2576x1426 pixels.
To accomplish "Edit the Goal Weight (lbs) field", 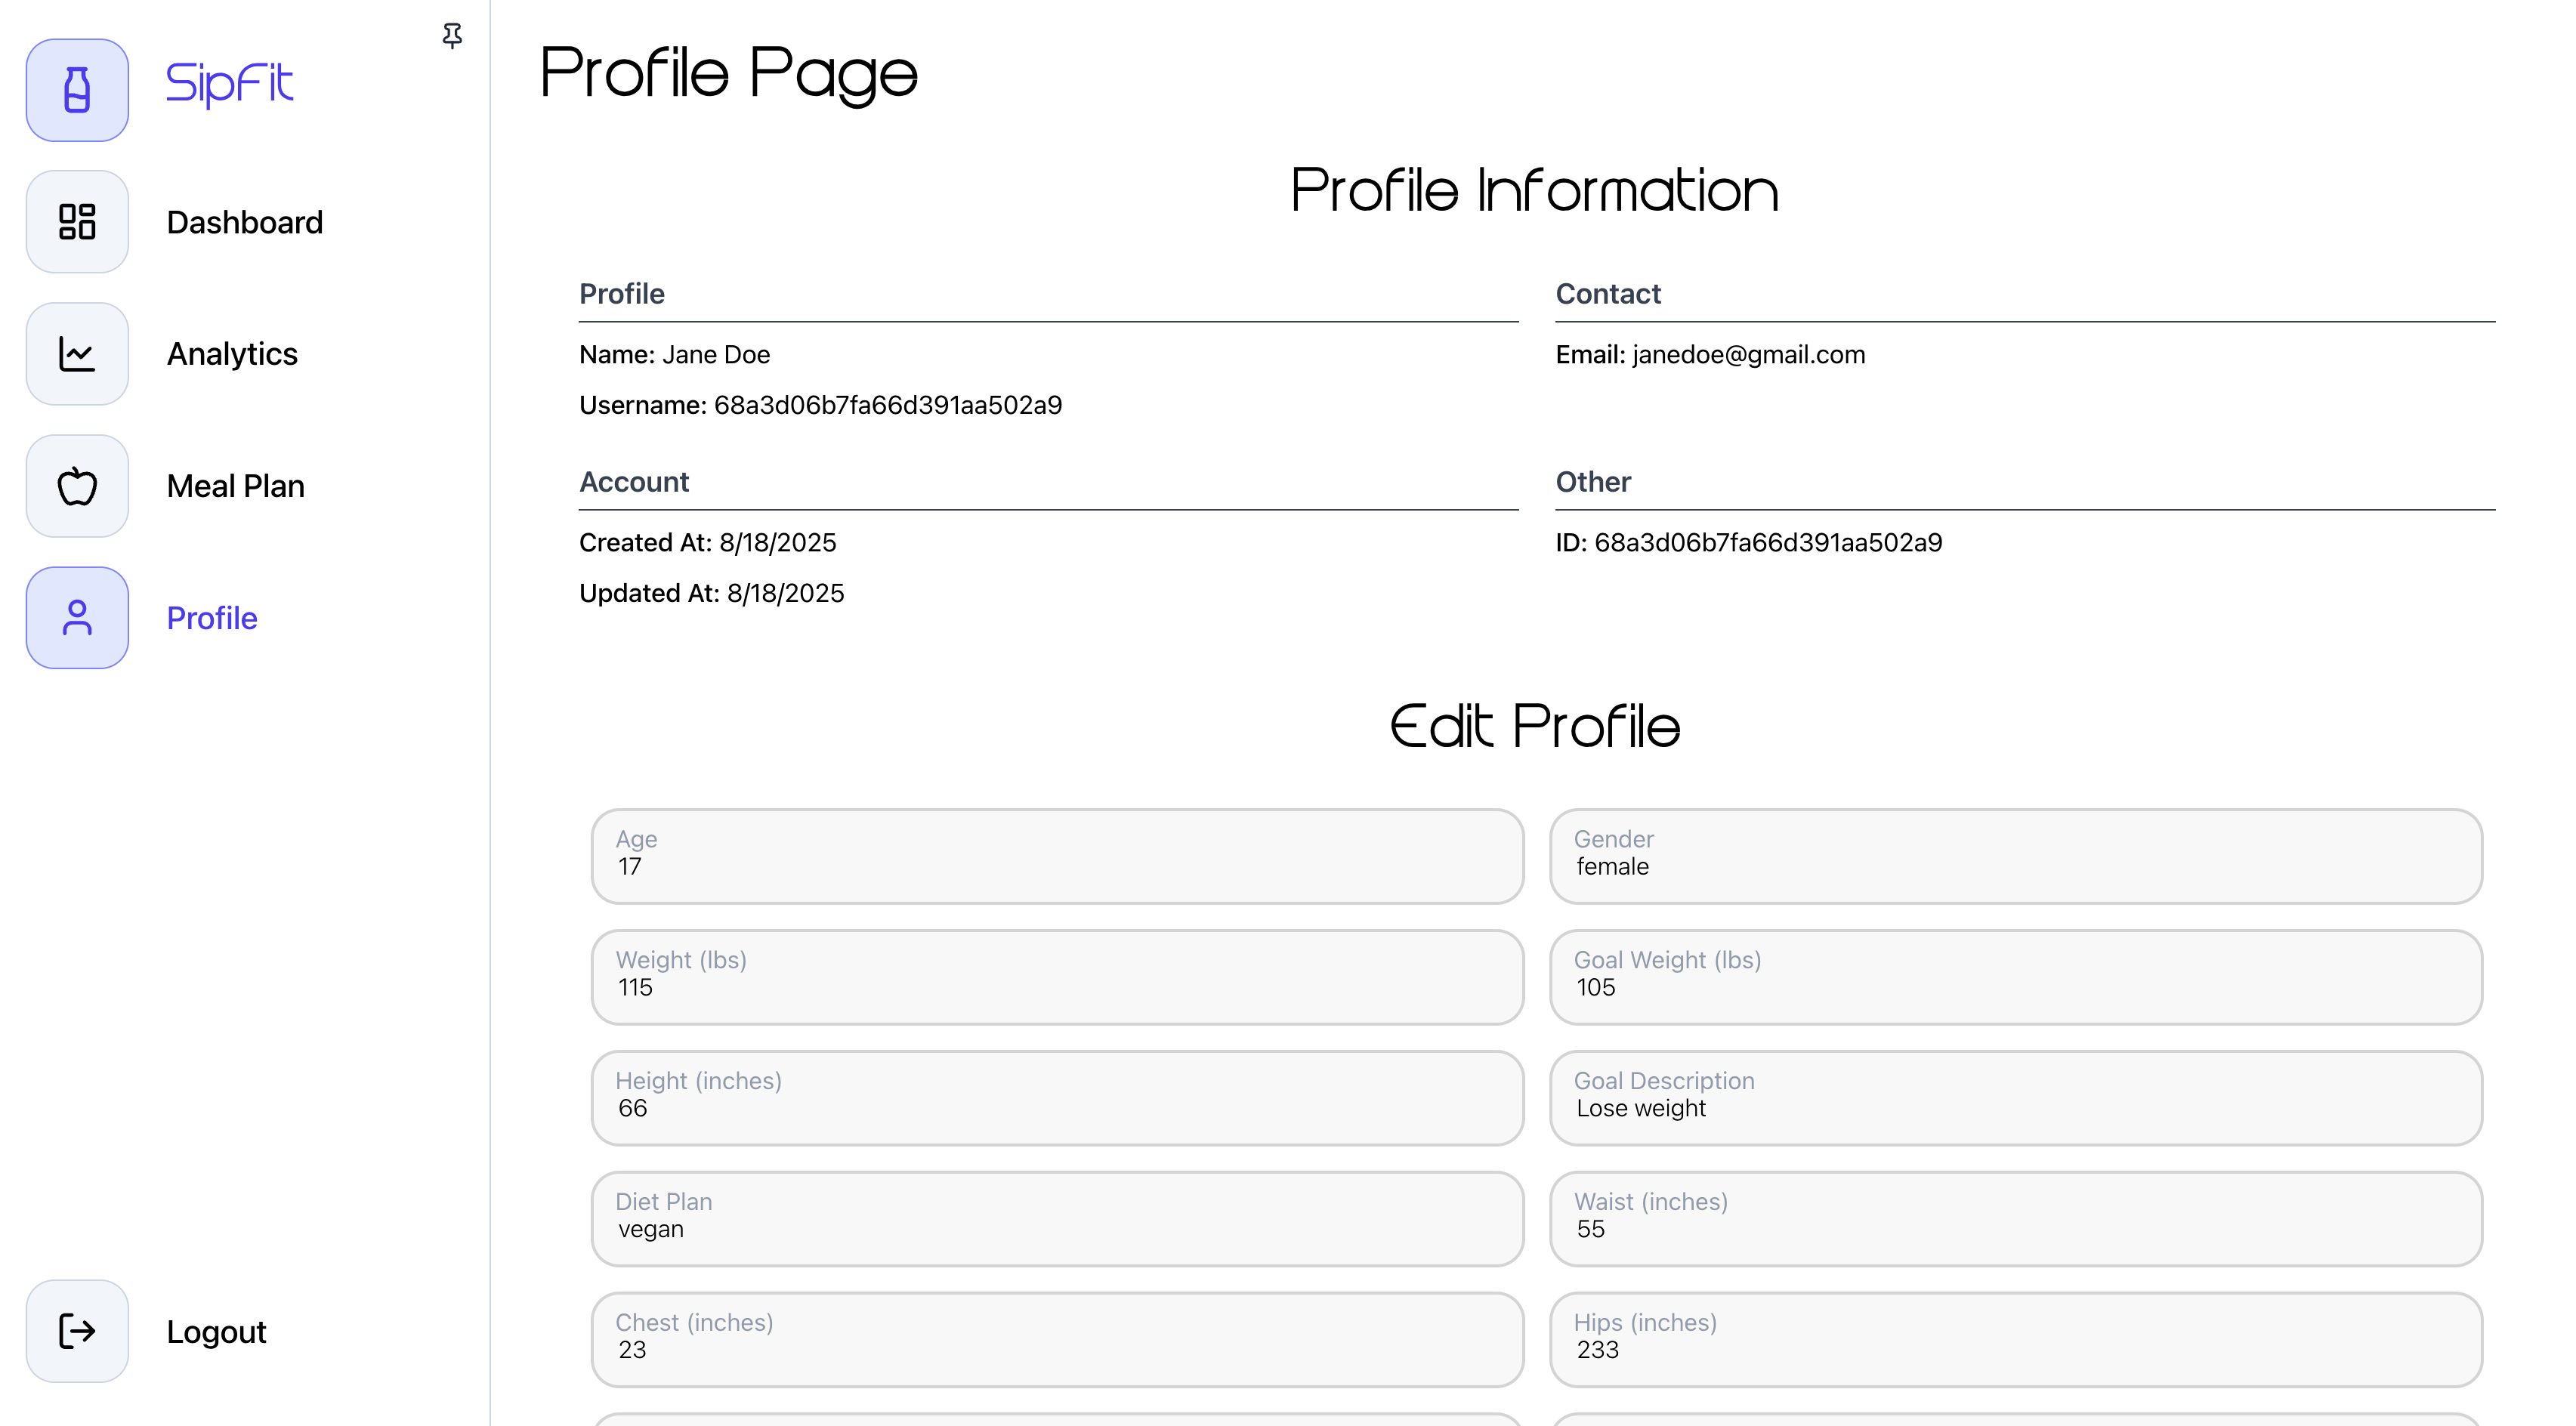I will [x=2016, y=977].
